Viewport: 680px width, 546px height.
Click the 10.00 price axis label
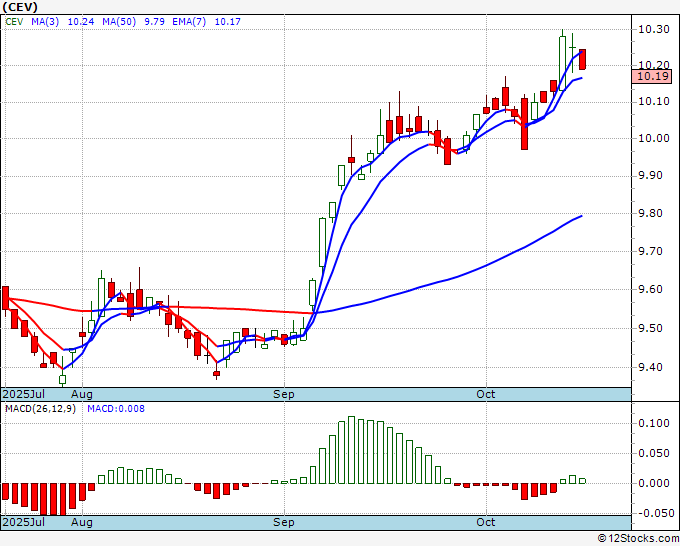pyautogui.click(x=653, y=138)
